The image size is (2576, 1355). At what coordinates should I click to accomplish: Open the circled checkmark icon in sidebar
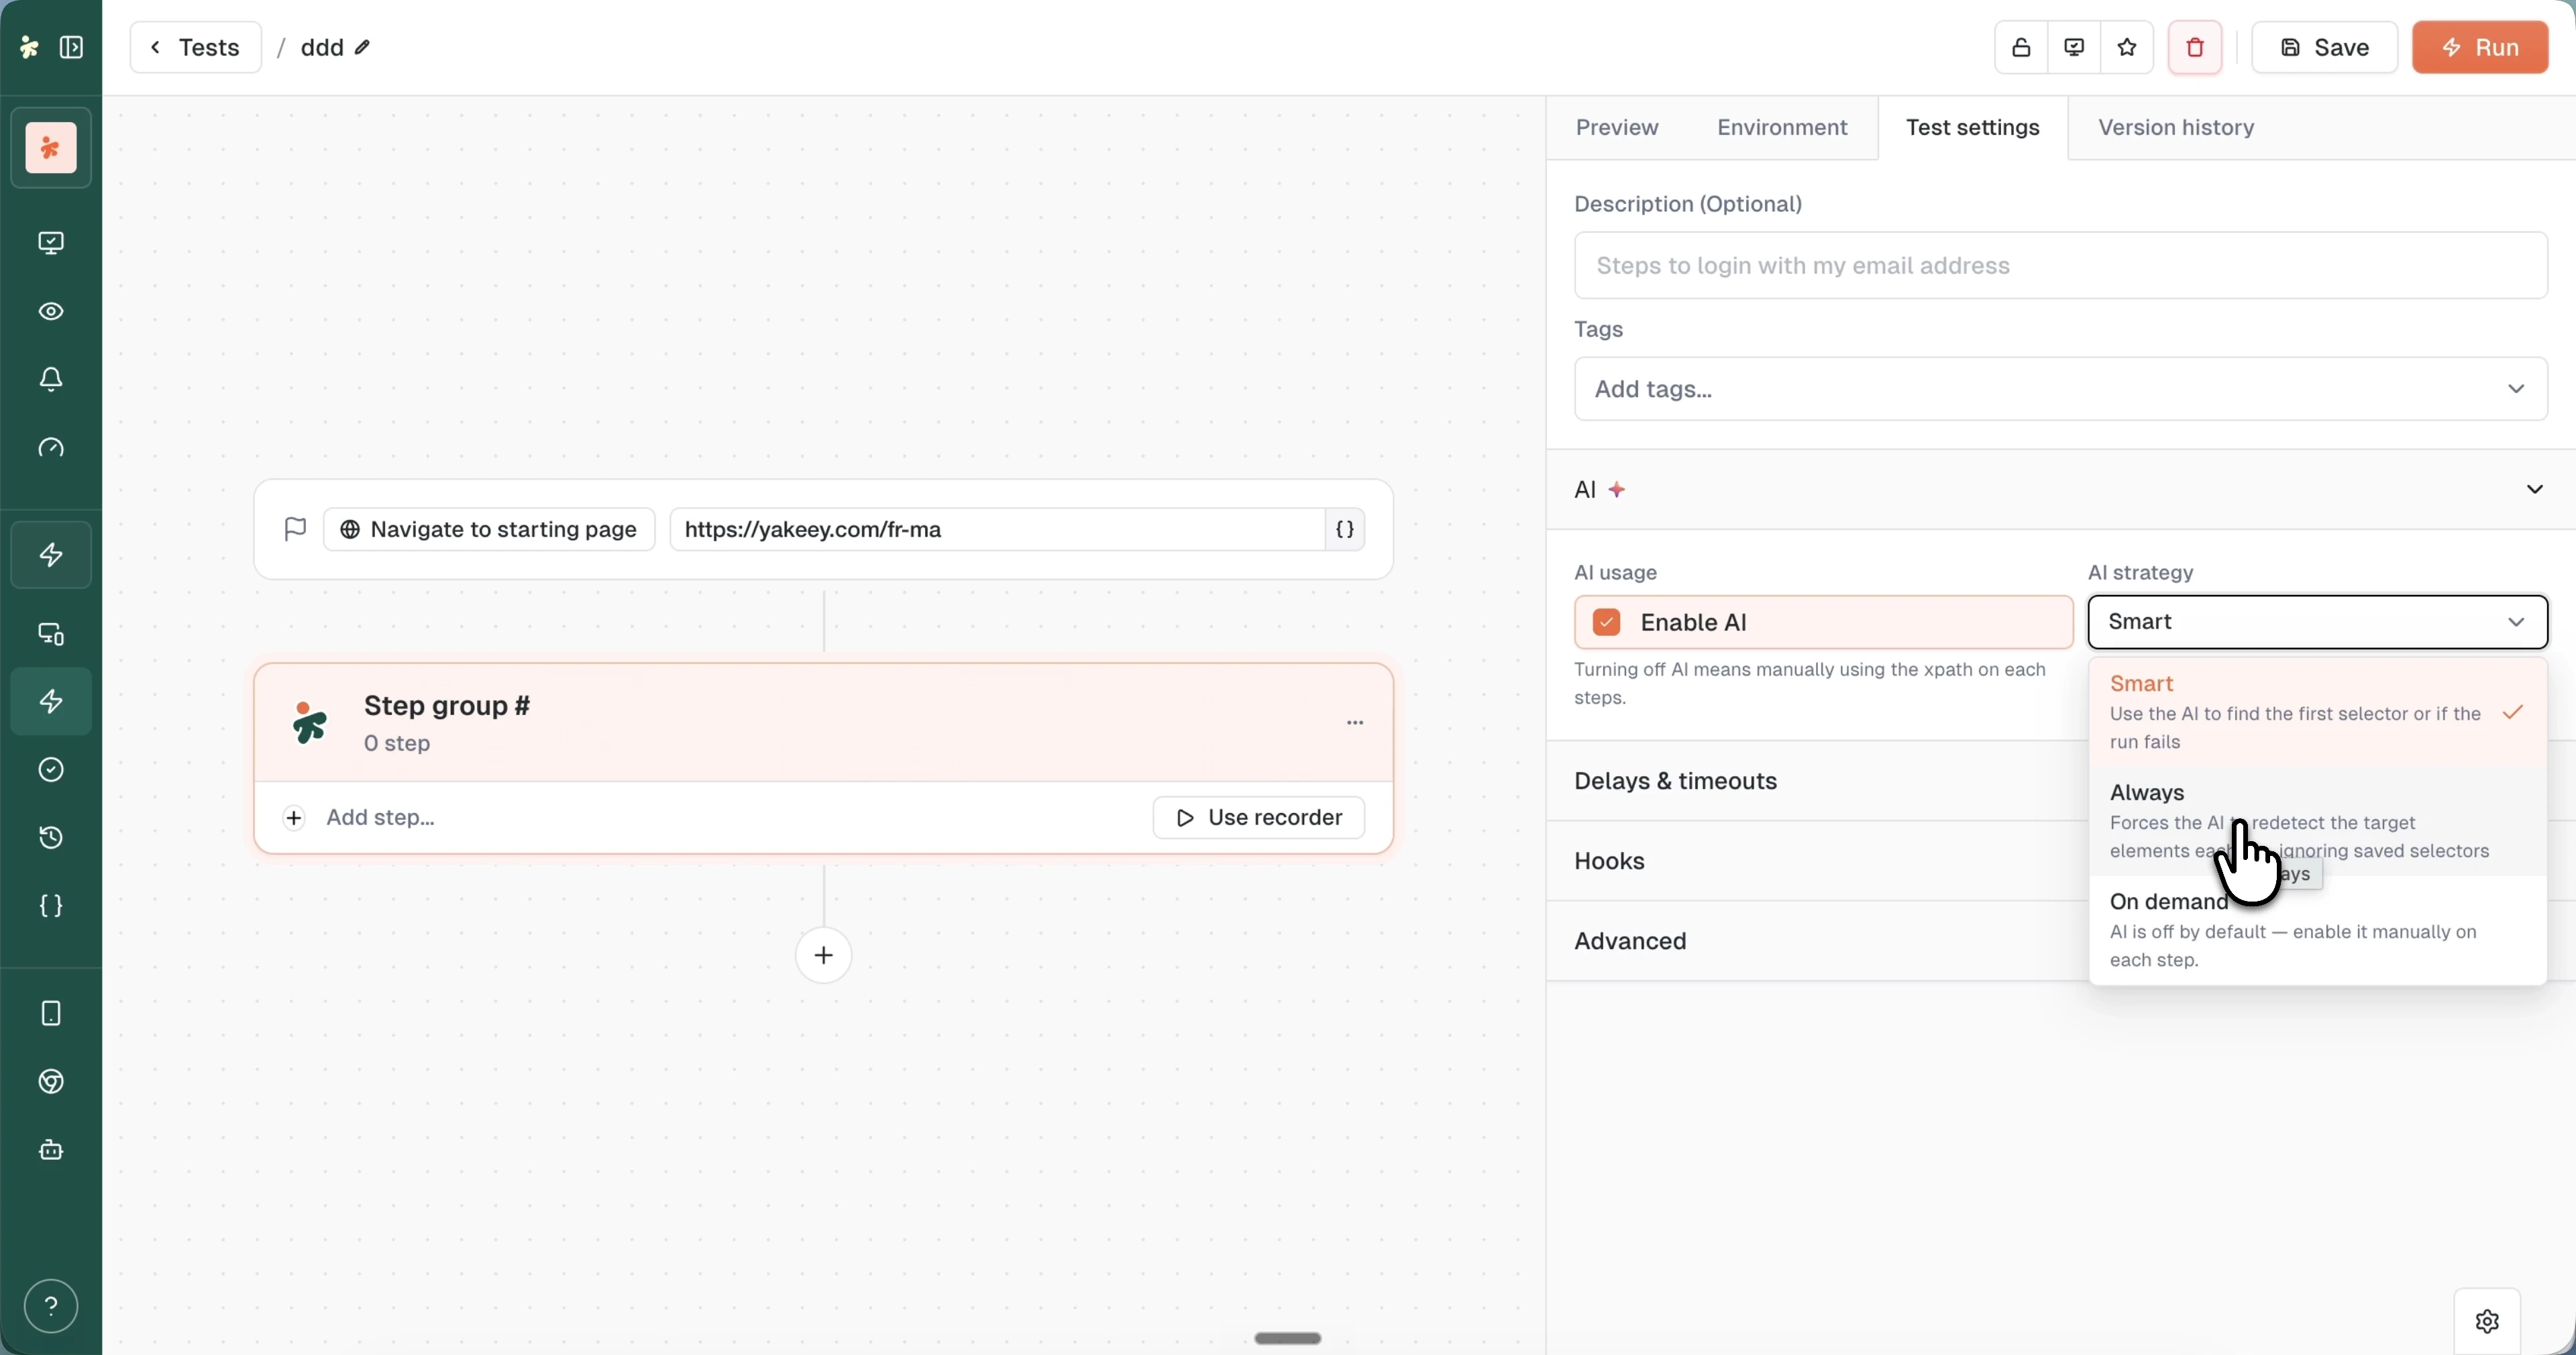pos(51,769)
